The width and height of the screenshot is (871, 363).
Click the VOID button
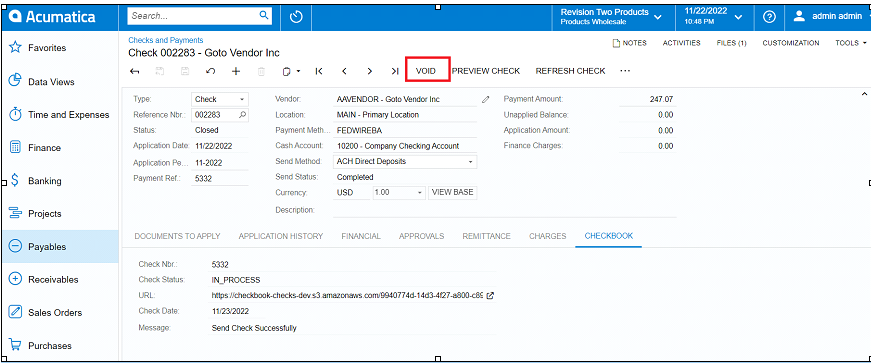(426, 71)
